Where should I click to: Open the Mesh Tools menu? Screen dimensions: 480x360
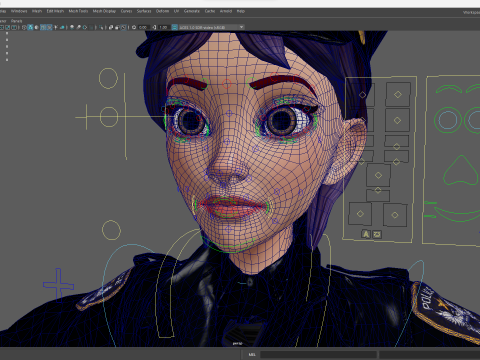(78, 11)
